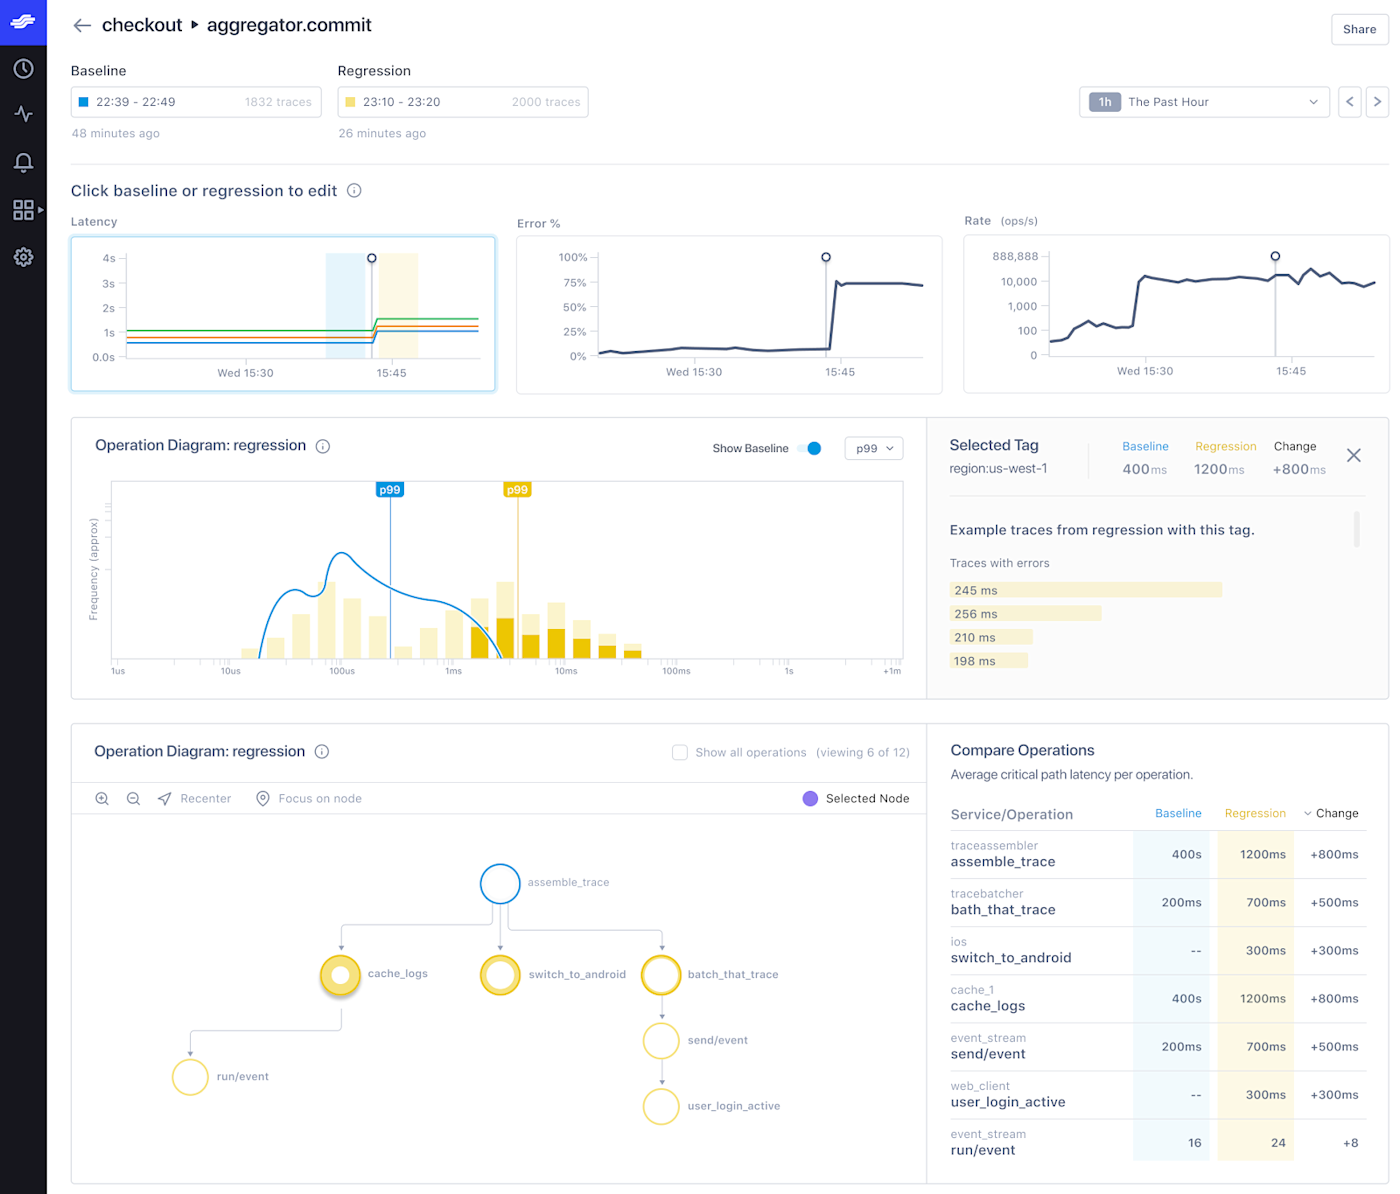Go to next time range arrow
The width and height of the screenshot is (1400, 1194).
coord(1377,102)
